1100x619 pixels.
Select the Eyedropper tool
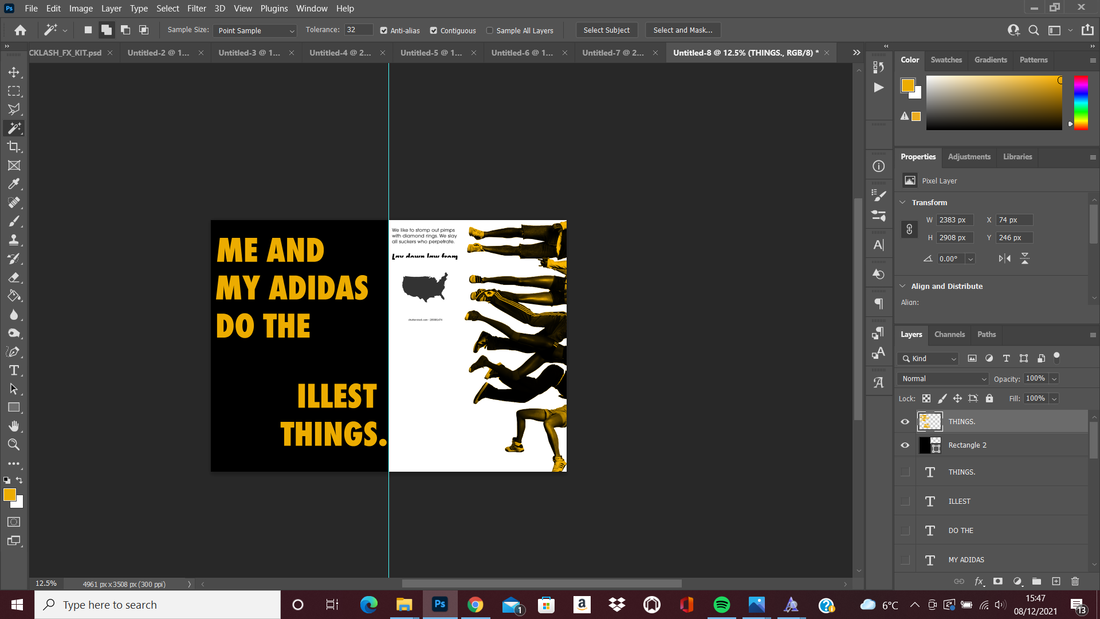pyautogui.click(x=14, y=184)
